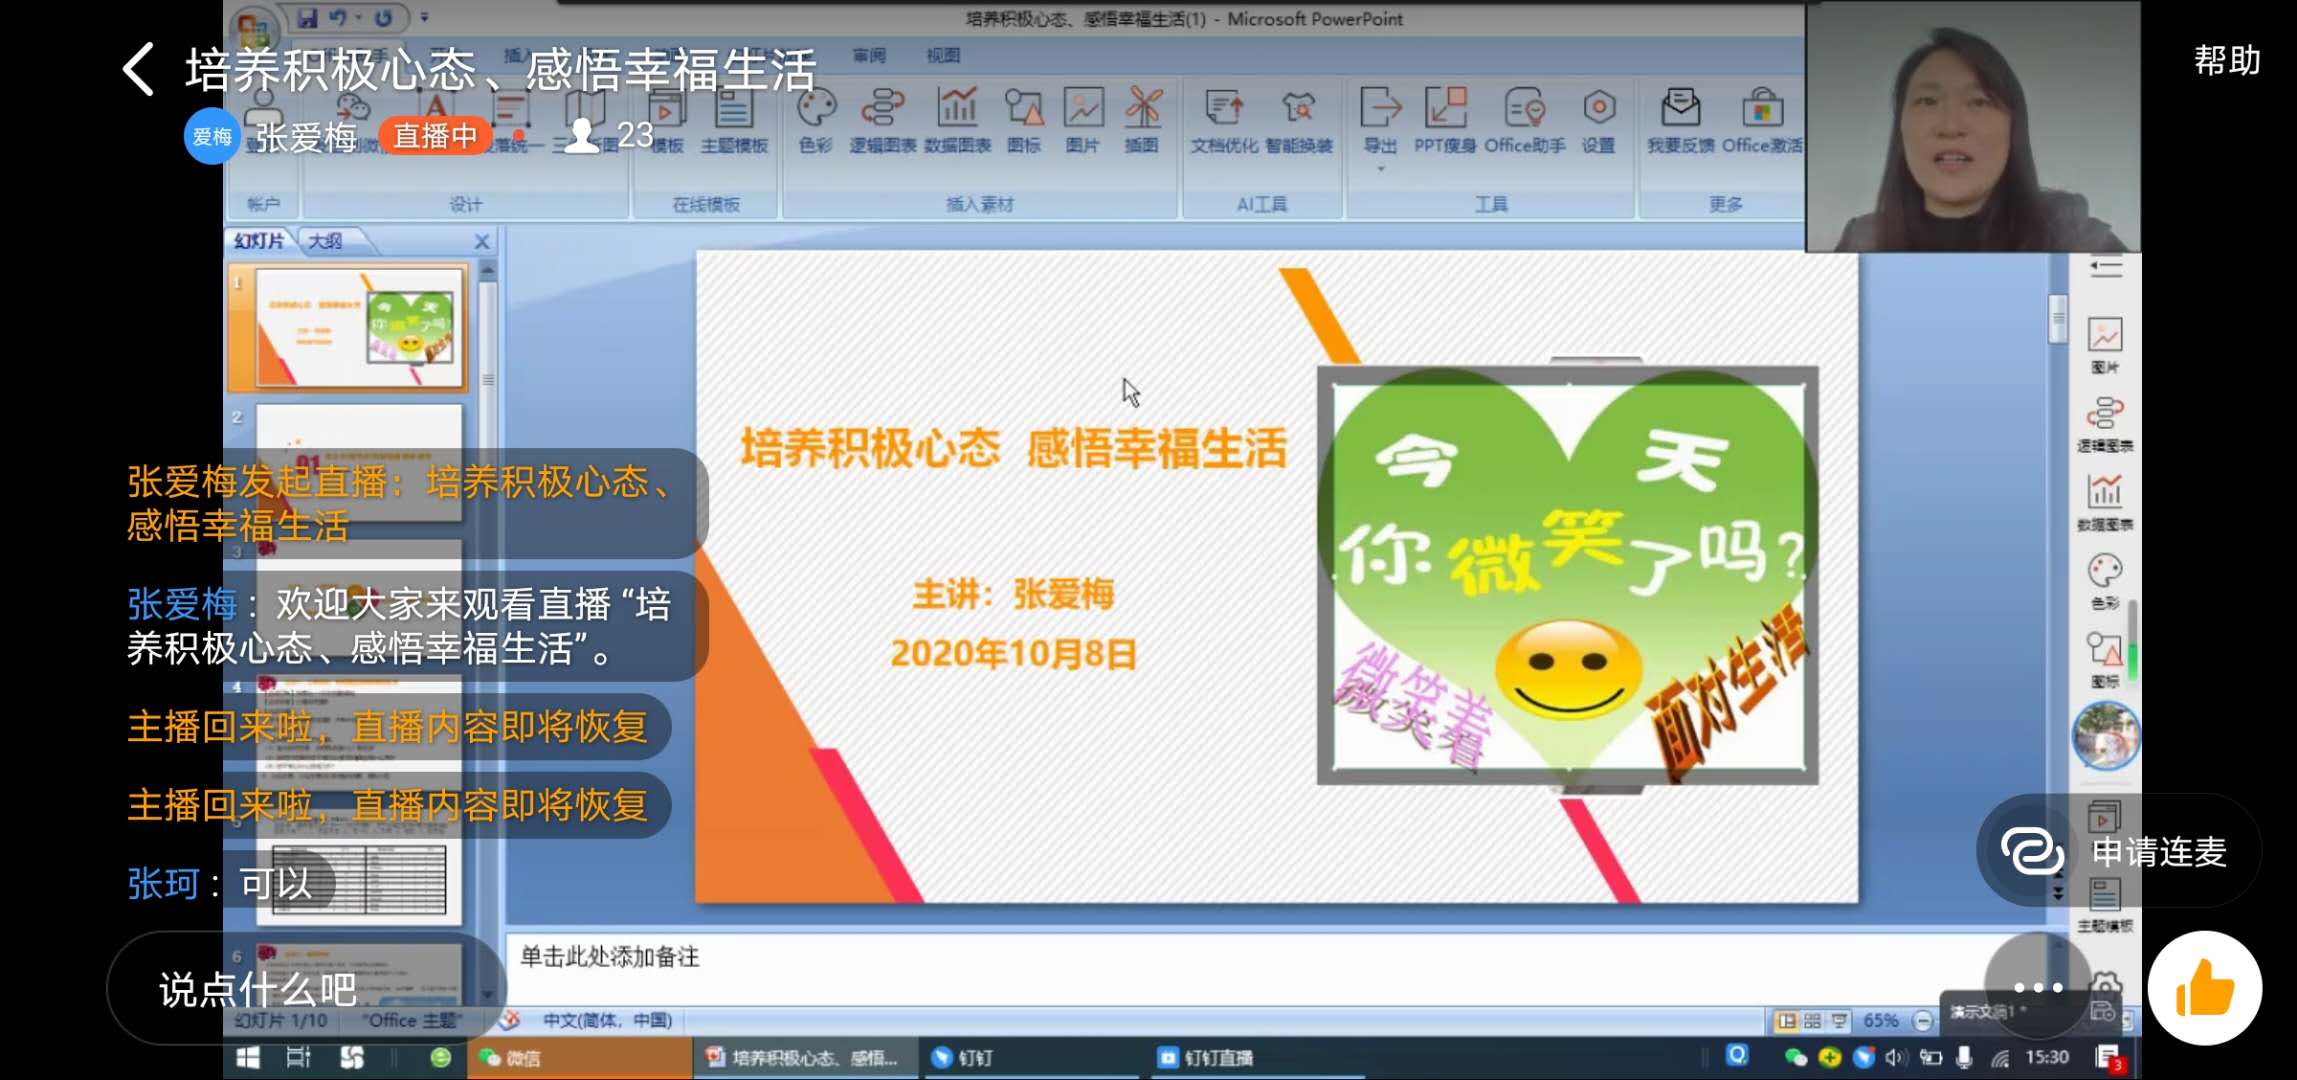The height and width of the screenshot is (1080, 2297).
Task: Open the 图标 icon library in ribbon
Action: (1024, 120)
